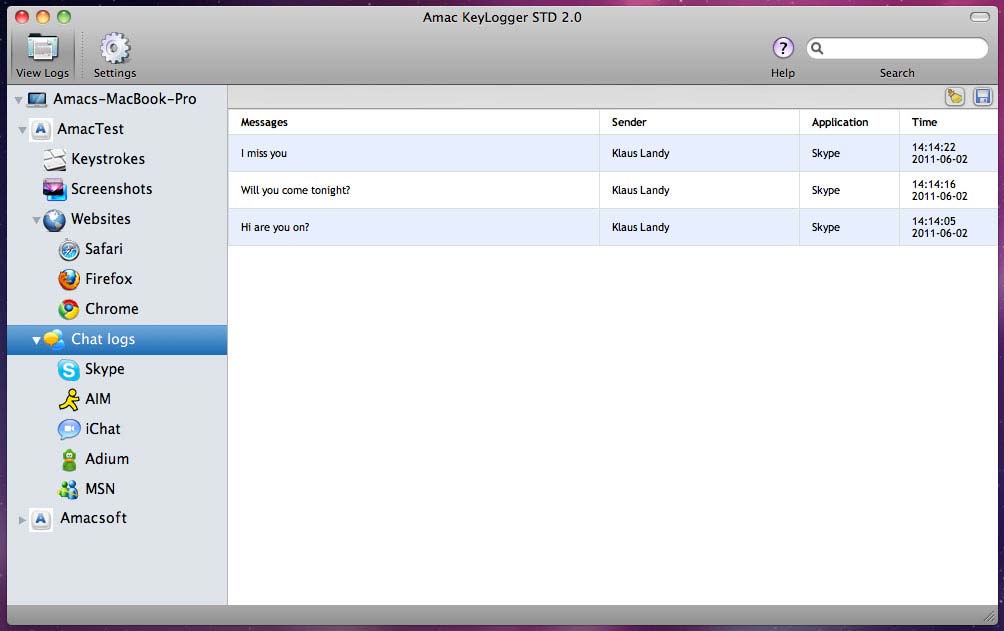Click Skype cell in 'Hi are you on?' row
The width and height of the screenshot is (1004, 631).
pos(825,227)
